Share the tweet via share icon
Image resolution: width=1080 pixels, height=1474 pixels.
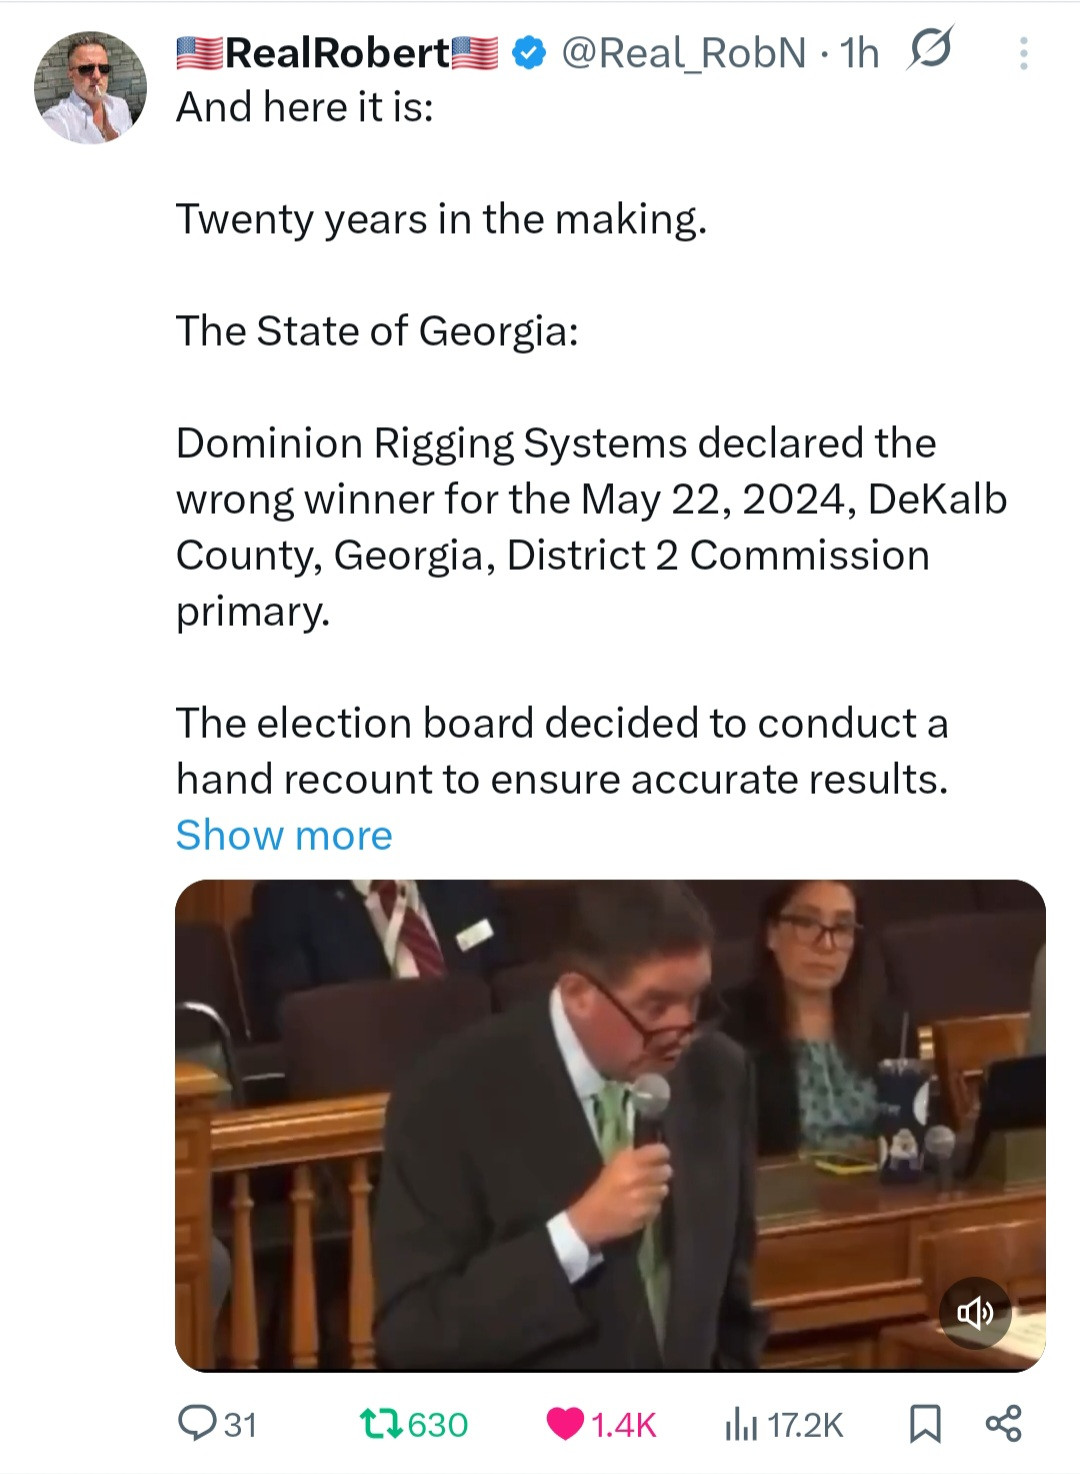click(1003, 1423)
